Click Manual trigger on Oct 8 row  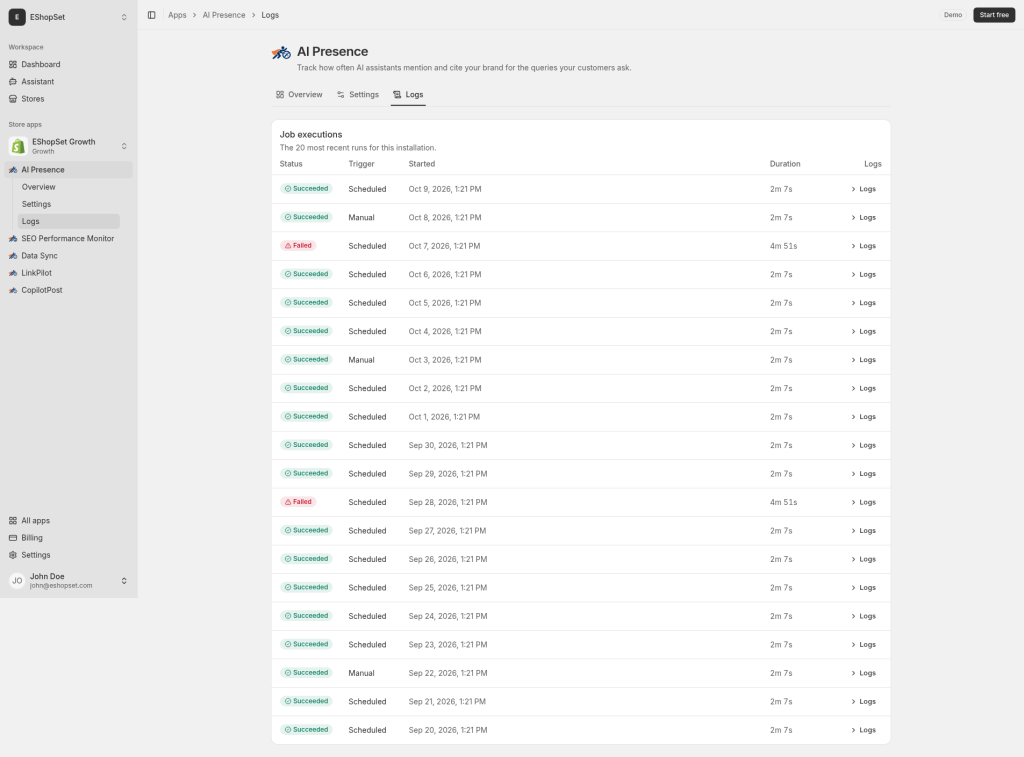point(361,217)
